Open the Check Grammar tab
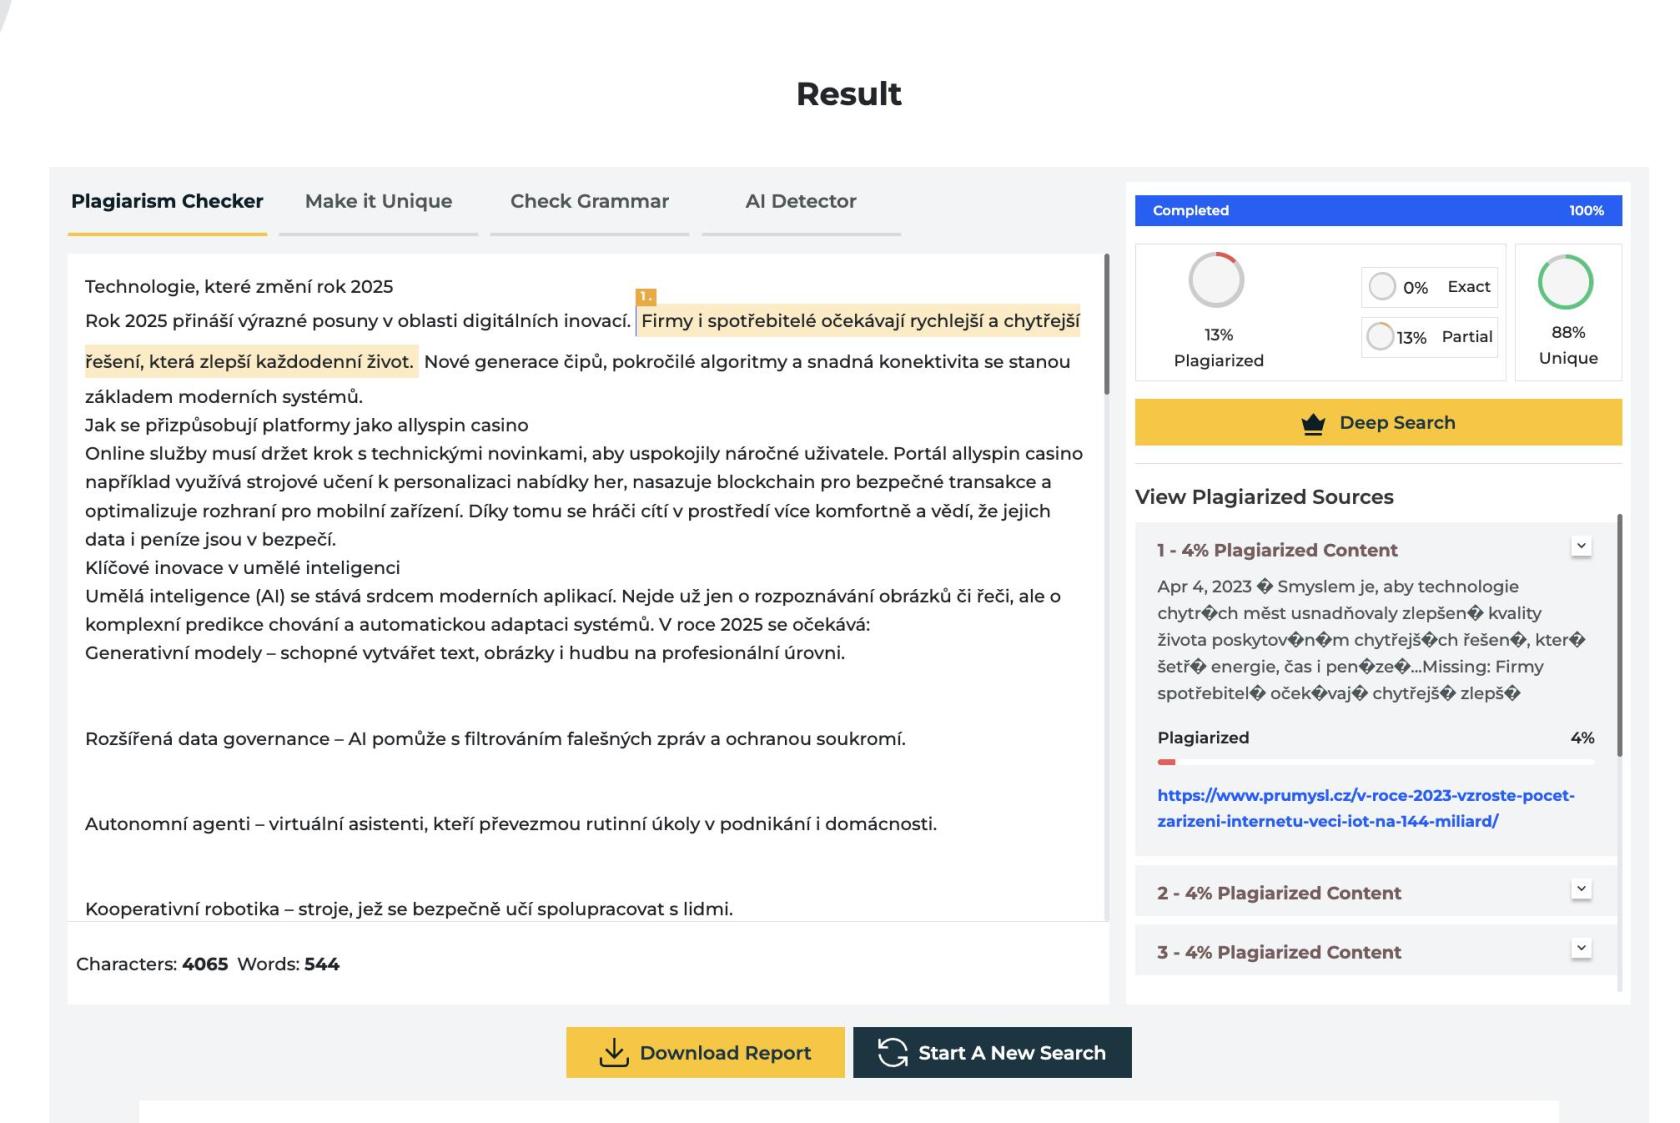The image size is (1680, 1123). click(589, 201)
